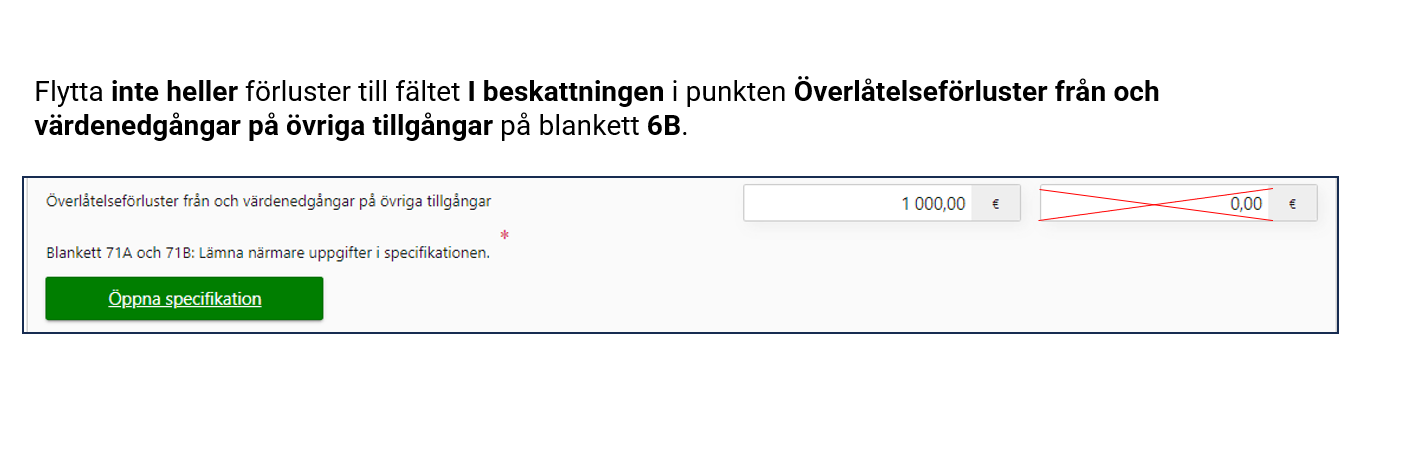Click the form label starting "Överlåtelseförluster" inside the panel
This screenshot has height=451, width=1411.
point(268,202)
